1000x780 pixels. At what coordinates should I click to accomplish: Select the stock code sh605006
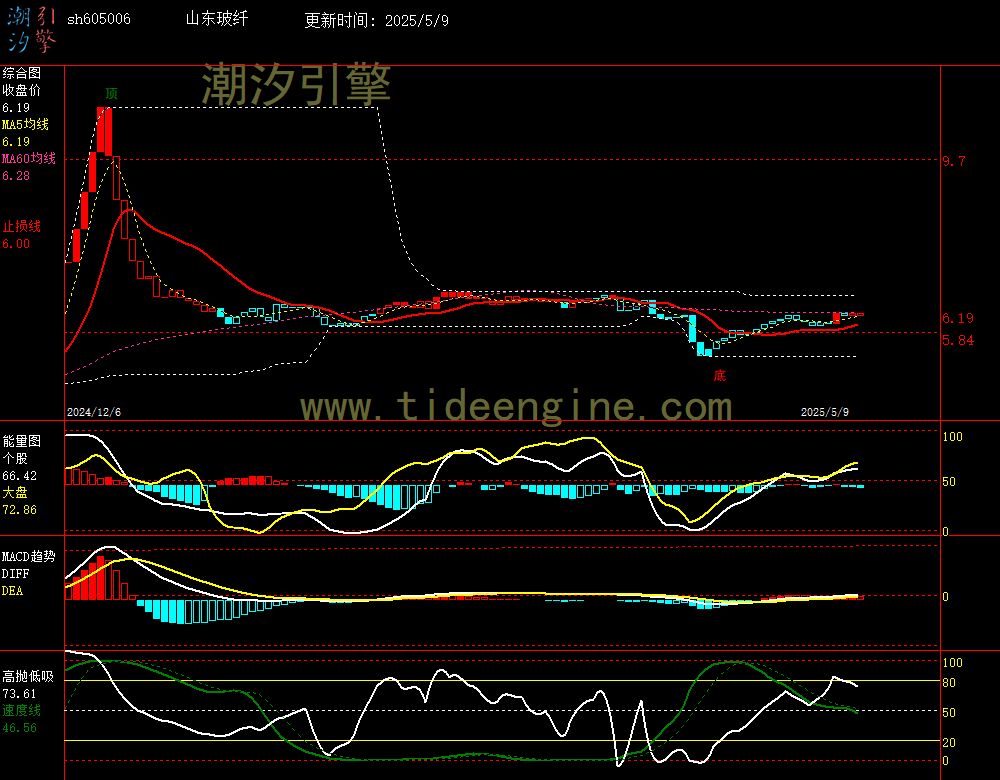click(x=99, y=19)
